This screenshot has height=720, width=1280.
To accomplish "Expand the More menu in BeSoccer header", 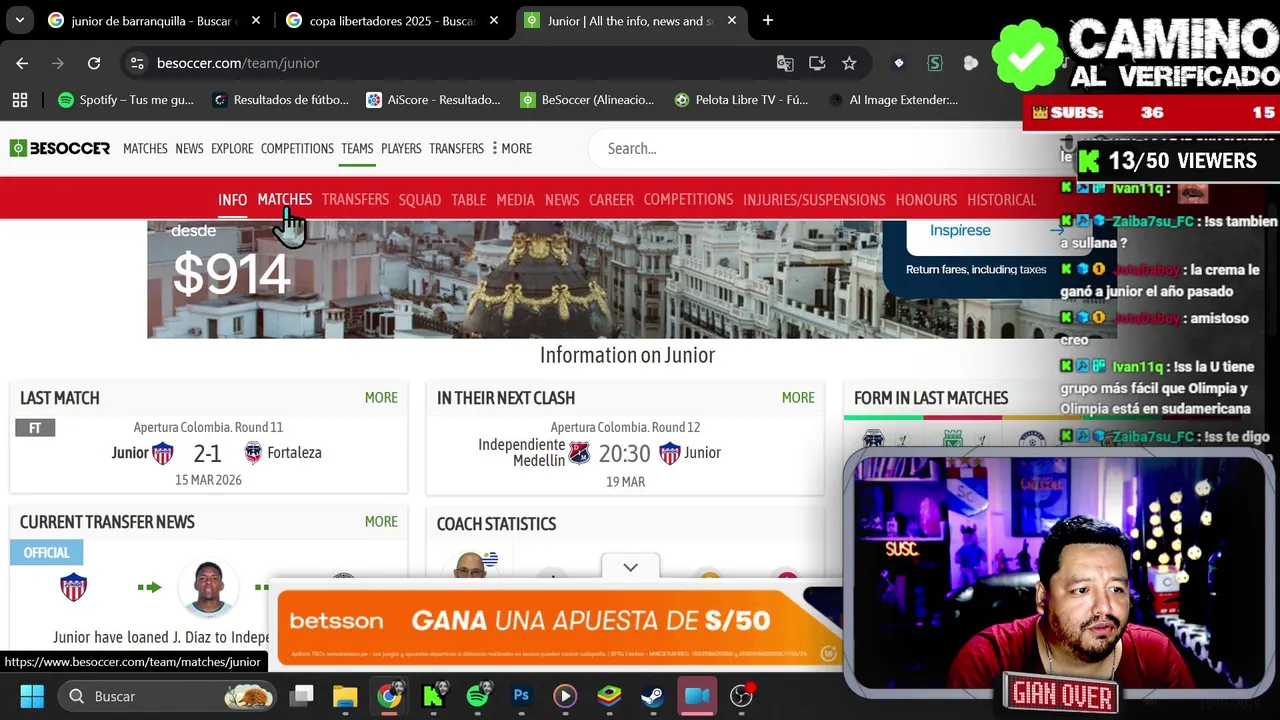I will (512, 148).
